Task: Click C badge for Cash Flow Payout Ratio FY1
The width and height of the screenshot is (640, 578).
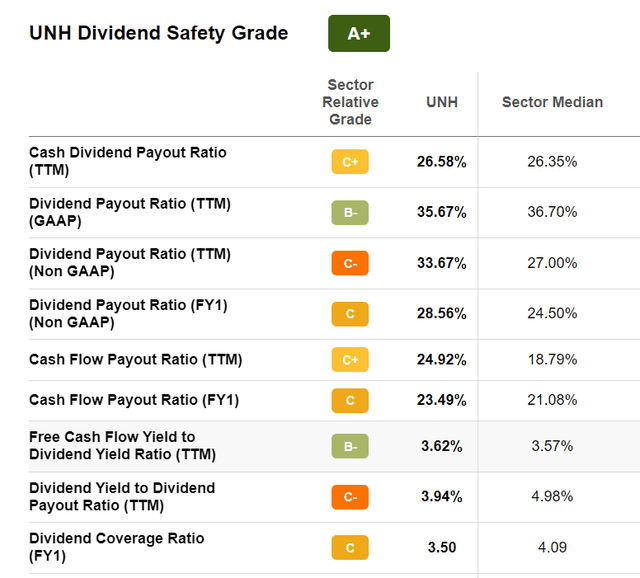Action: tap(350, 401)
